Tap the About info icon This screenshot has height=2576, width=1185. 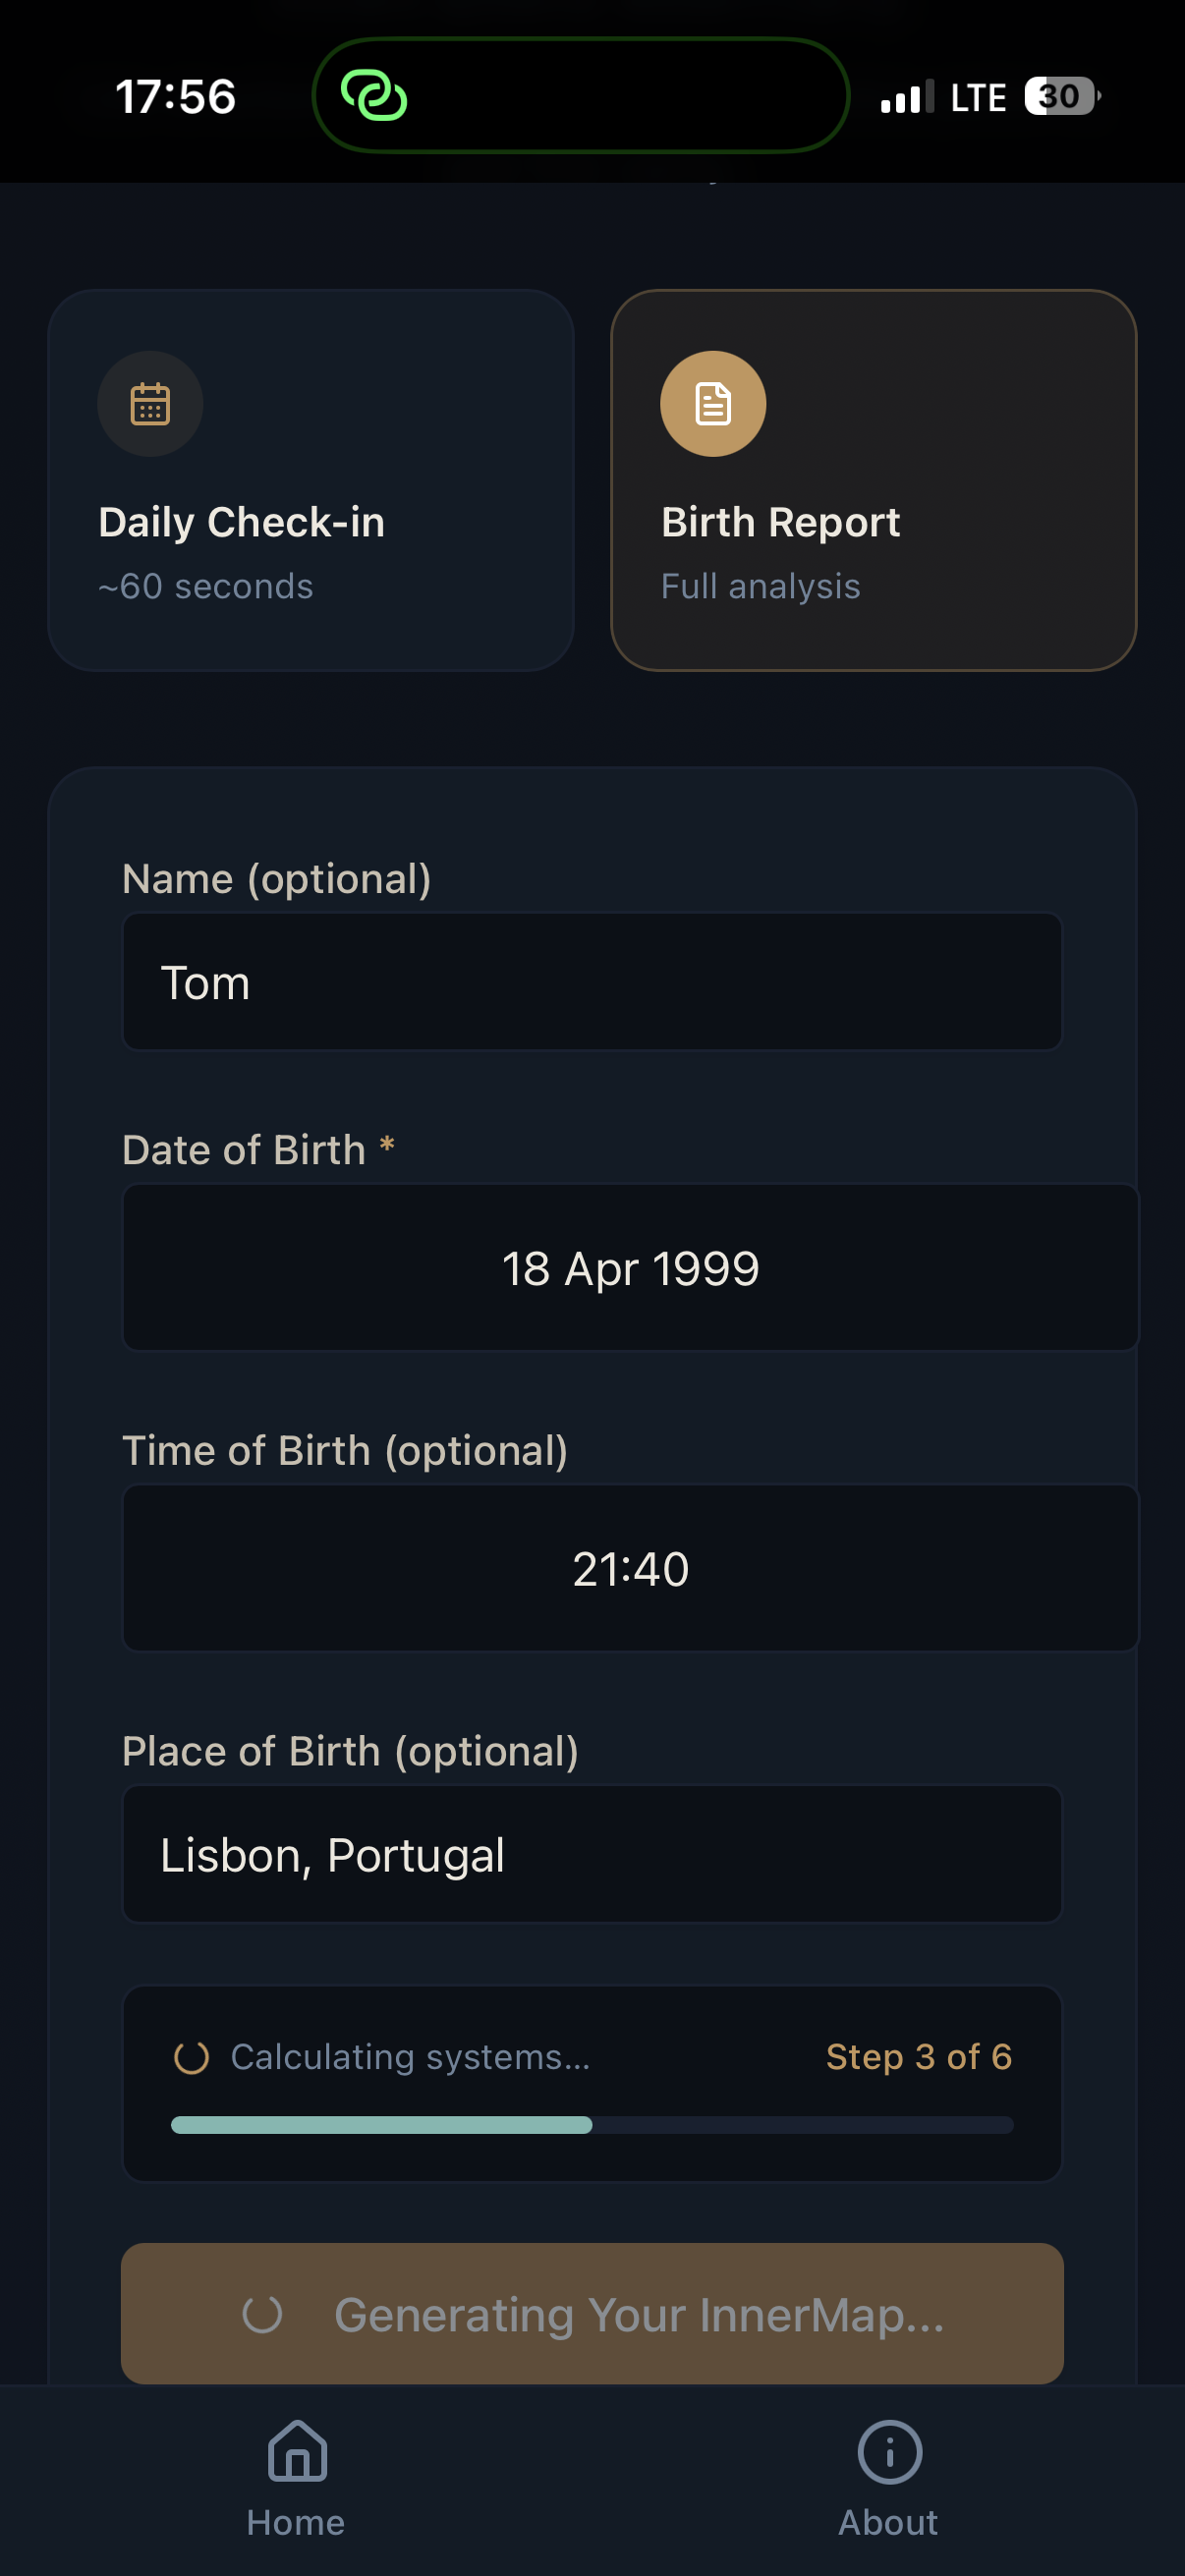(x=889, y=2451)
